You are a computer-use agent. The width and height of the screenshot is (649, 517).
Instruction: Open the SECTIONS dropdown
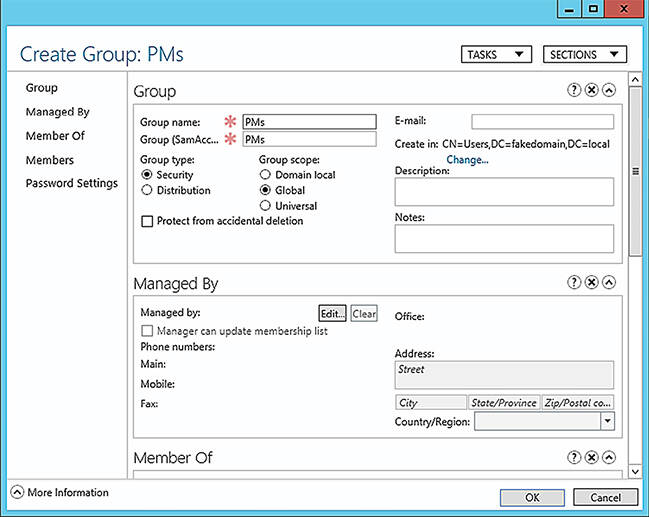(x=585, y=54)
